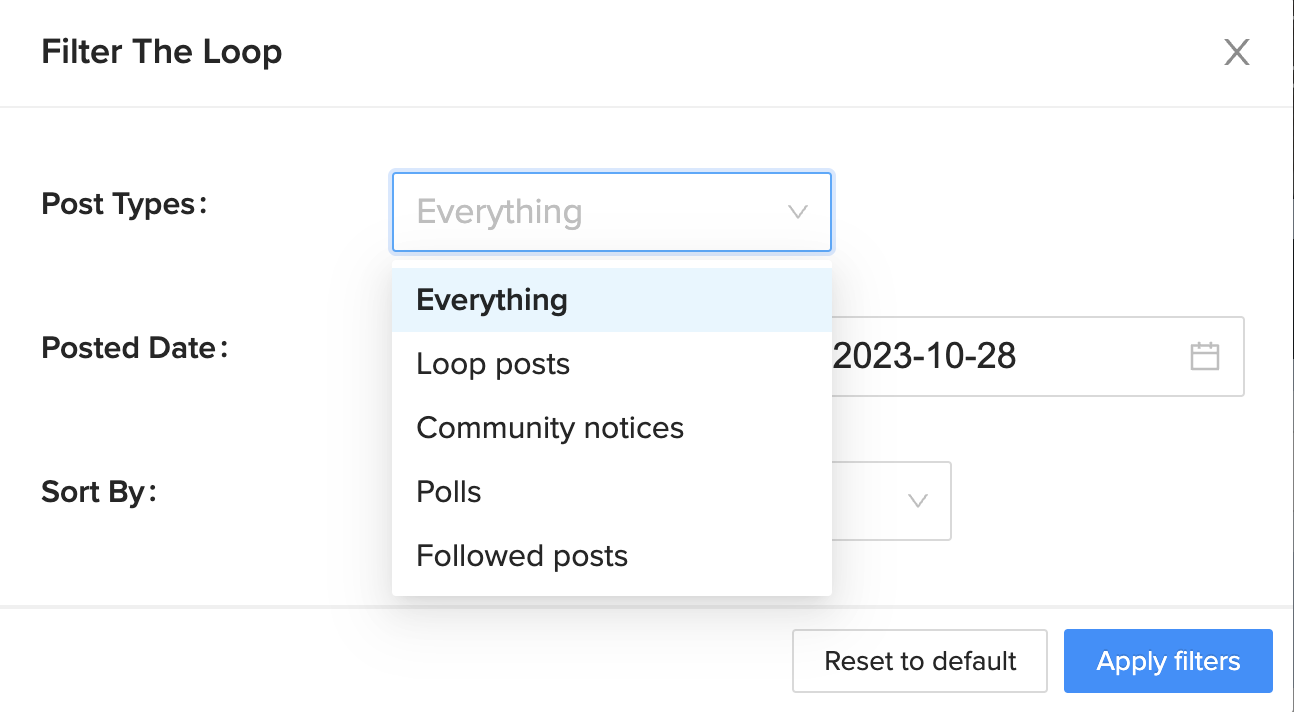Image resolution: width=1294 pixels, height=712 pixels.
Task: Click the Posted Date label
Action: pos(135,348)
